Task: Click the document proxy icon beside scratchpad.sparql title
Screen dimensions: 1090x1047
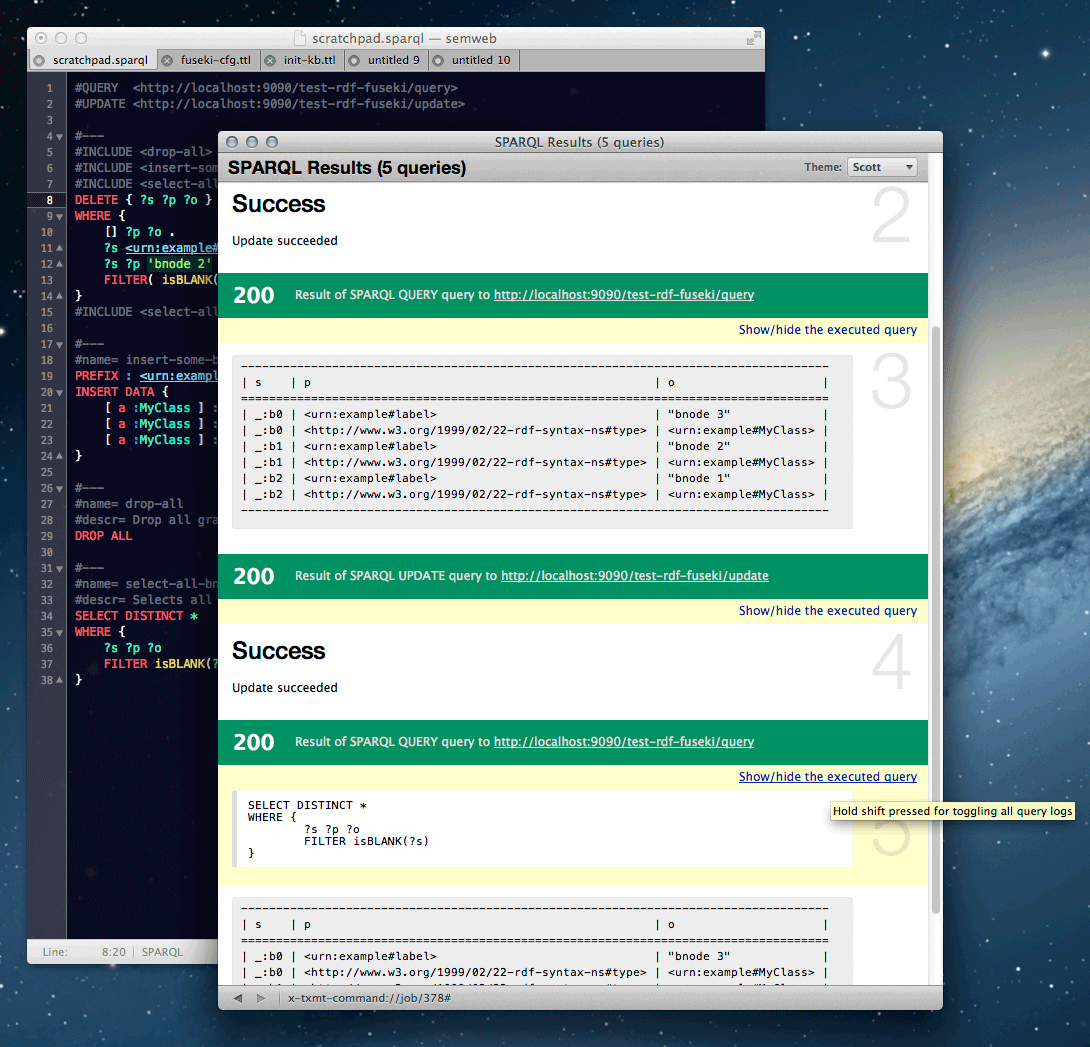Action: (300, 38)
